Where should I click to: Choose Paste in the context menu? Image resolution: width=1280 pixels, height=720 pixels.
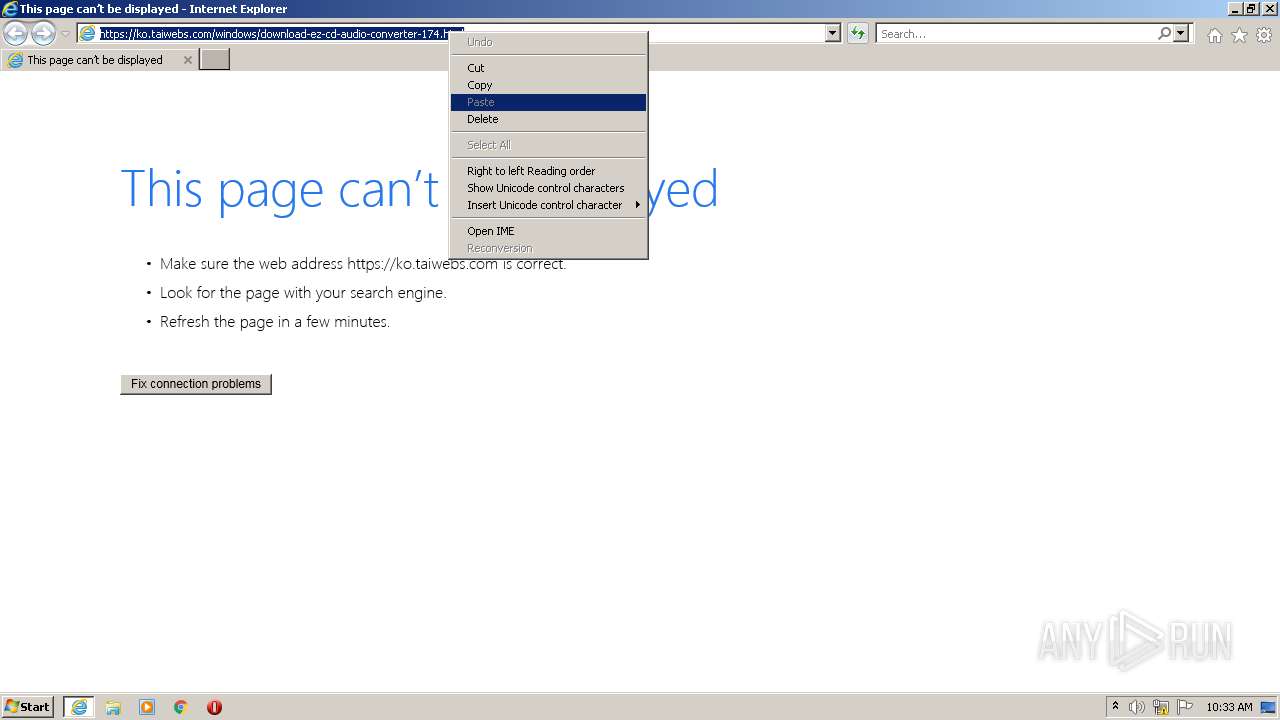548,102
